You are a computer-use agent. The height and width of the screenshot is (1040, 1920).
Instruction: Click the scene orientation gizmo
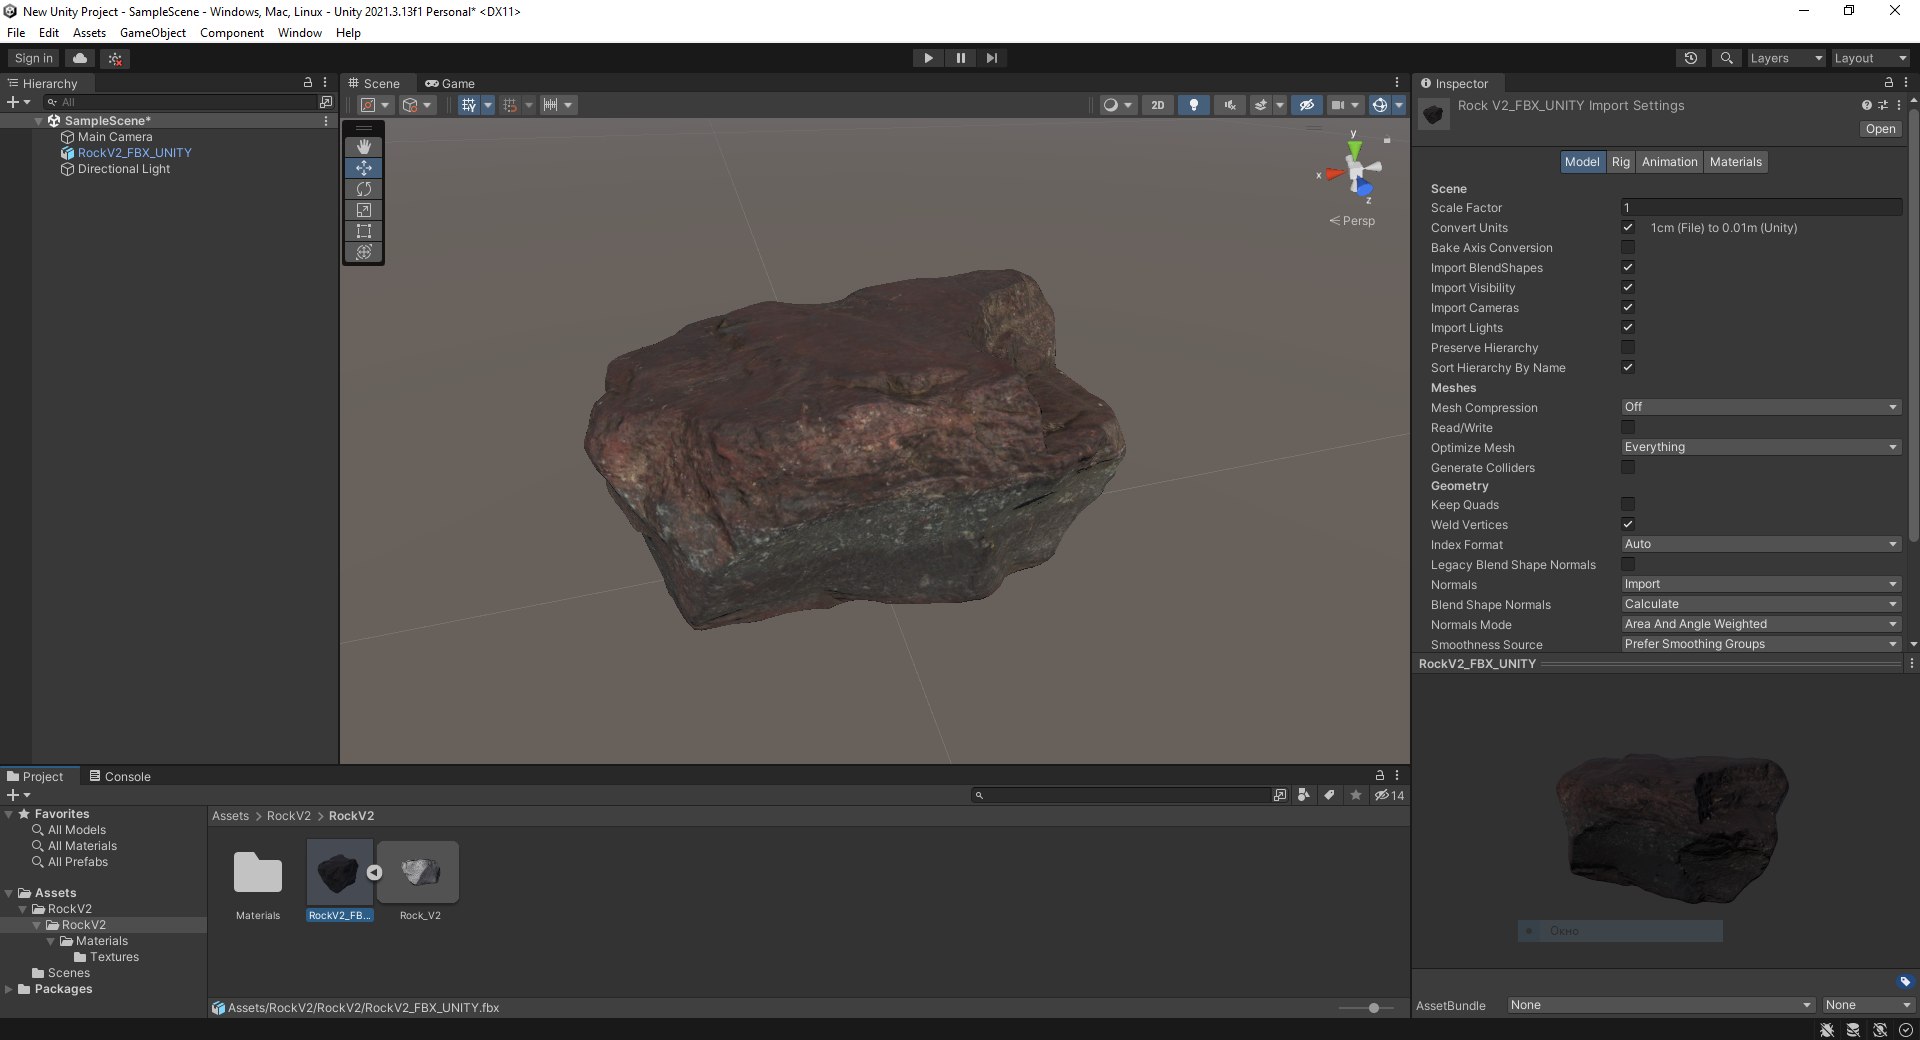[x=1357, y=170]
